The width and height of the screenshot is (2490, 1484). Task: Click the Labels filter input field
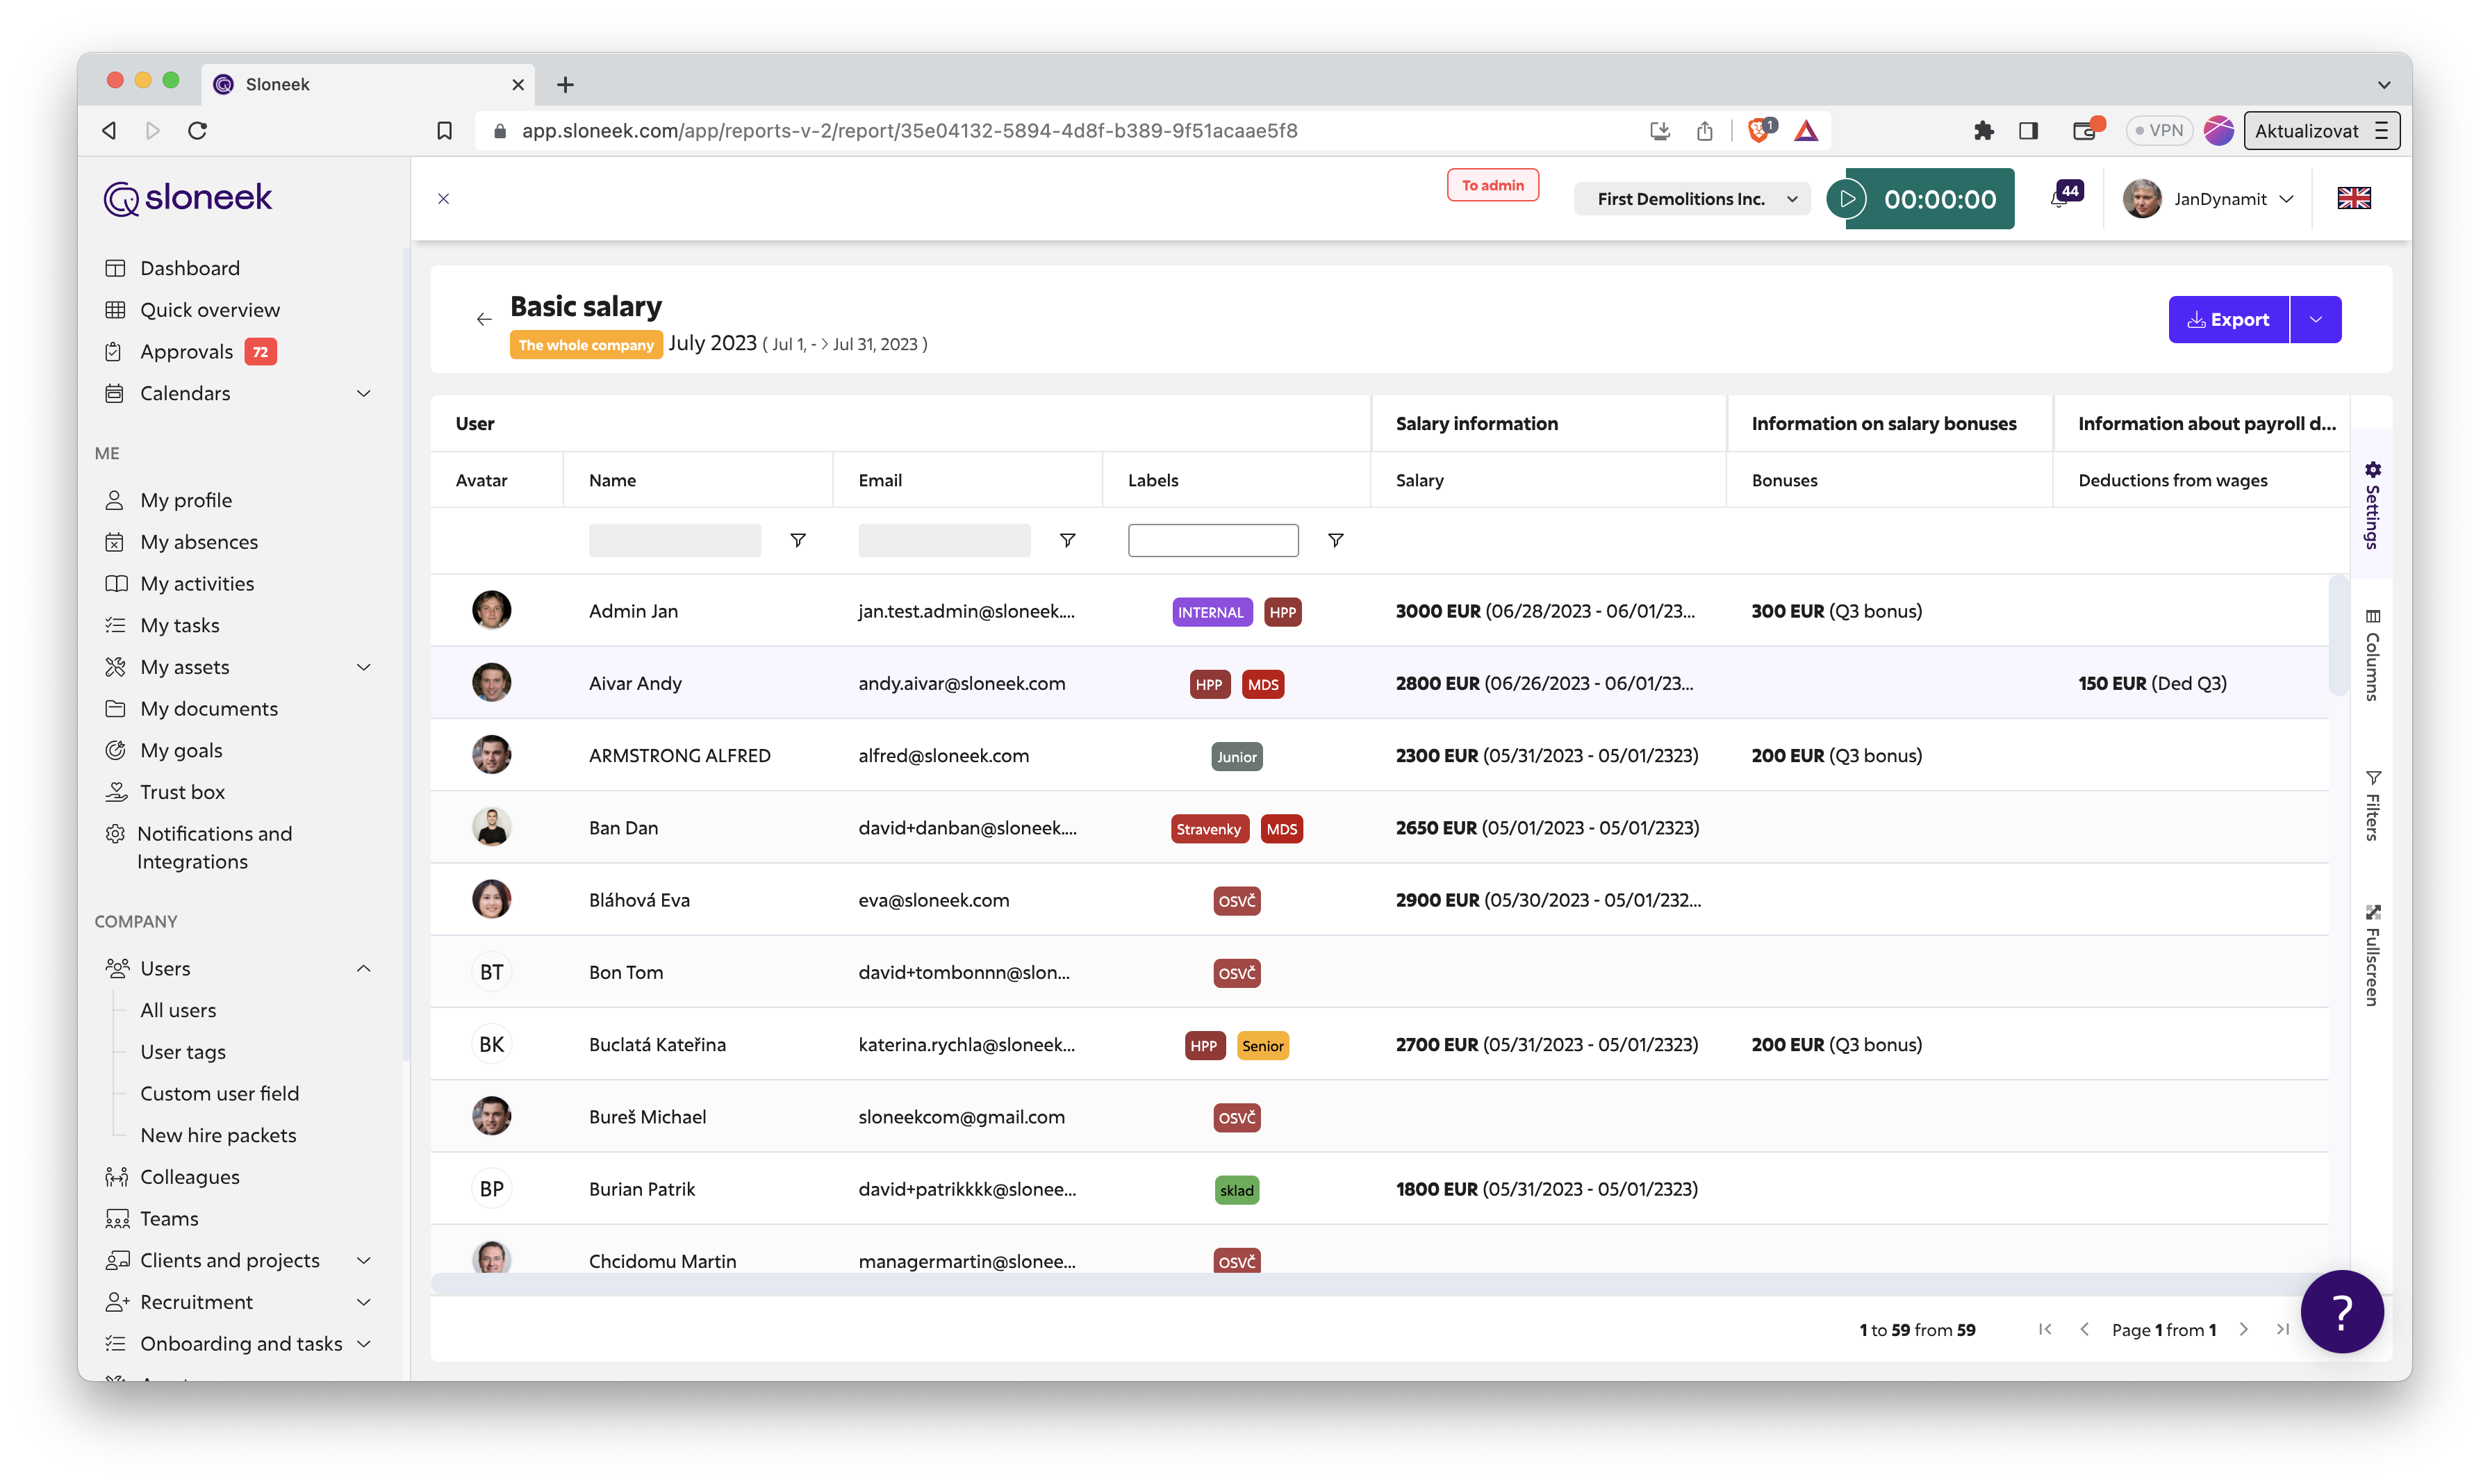1212,540
